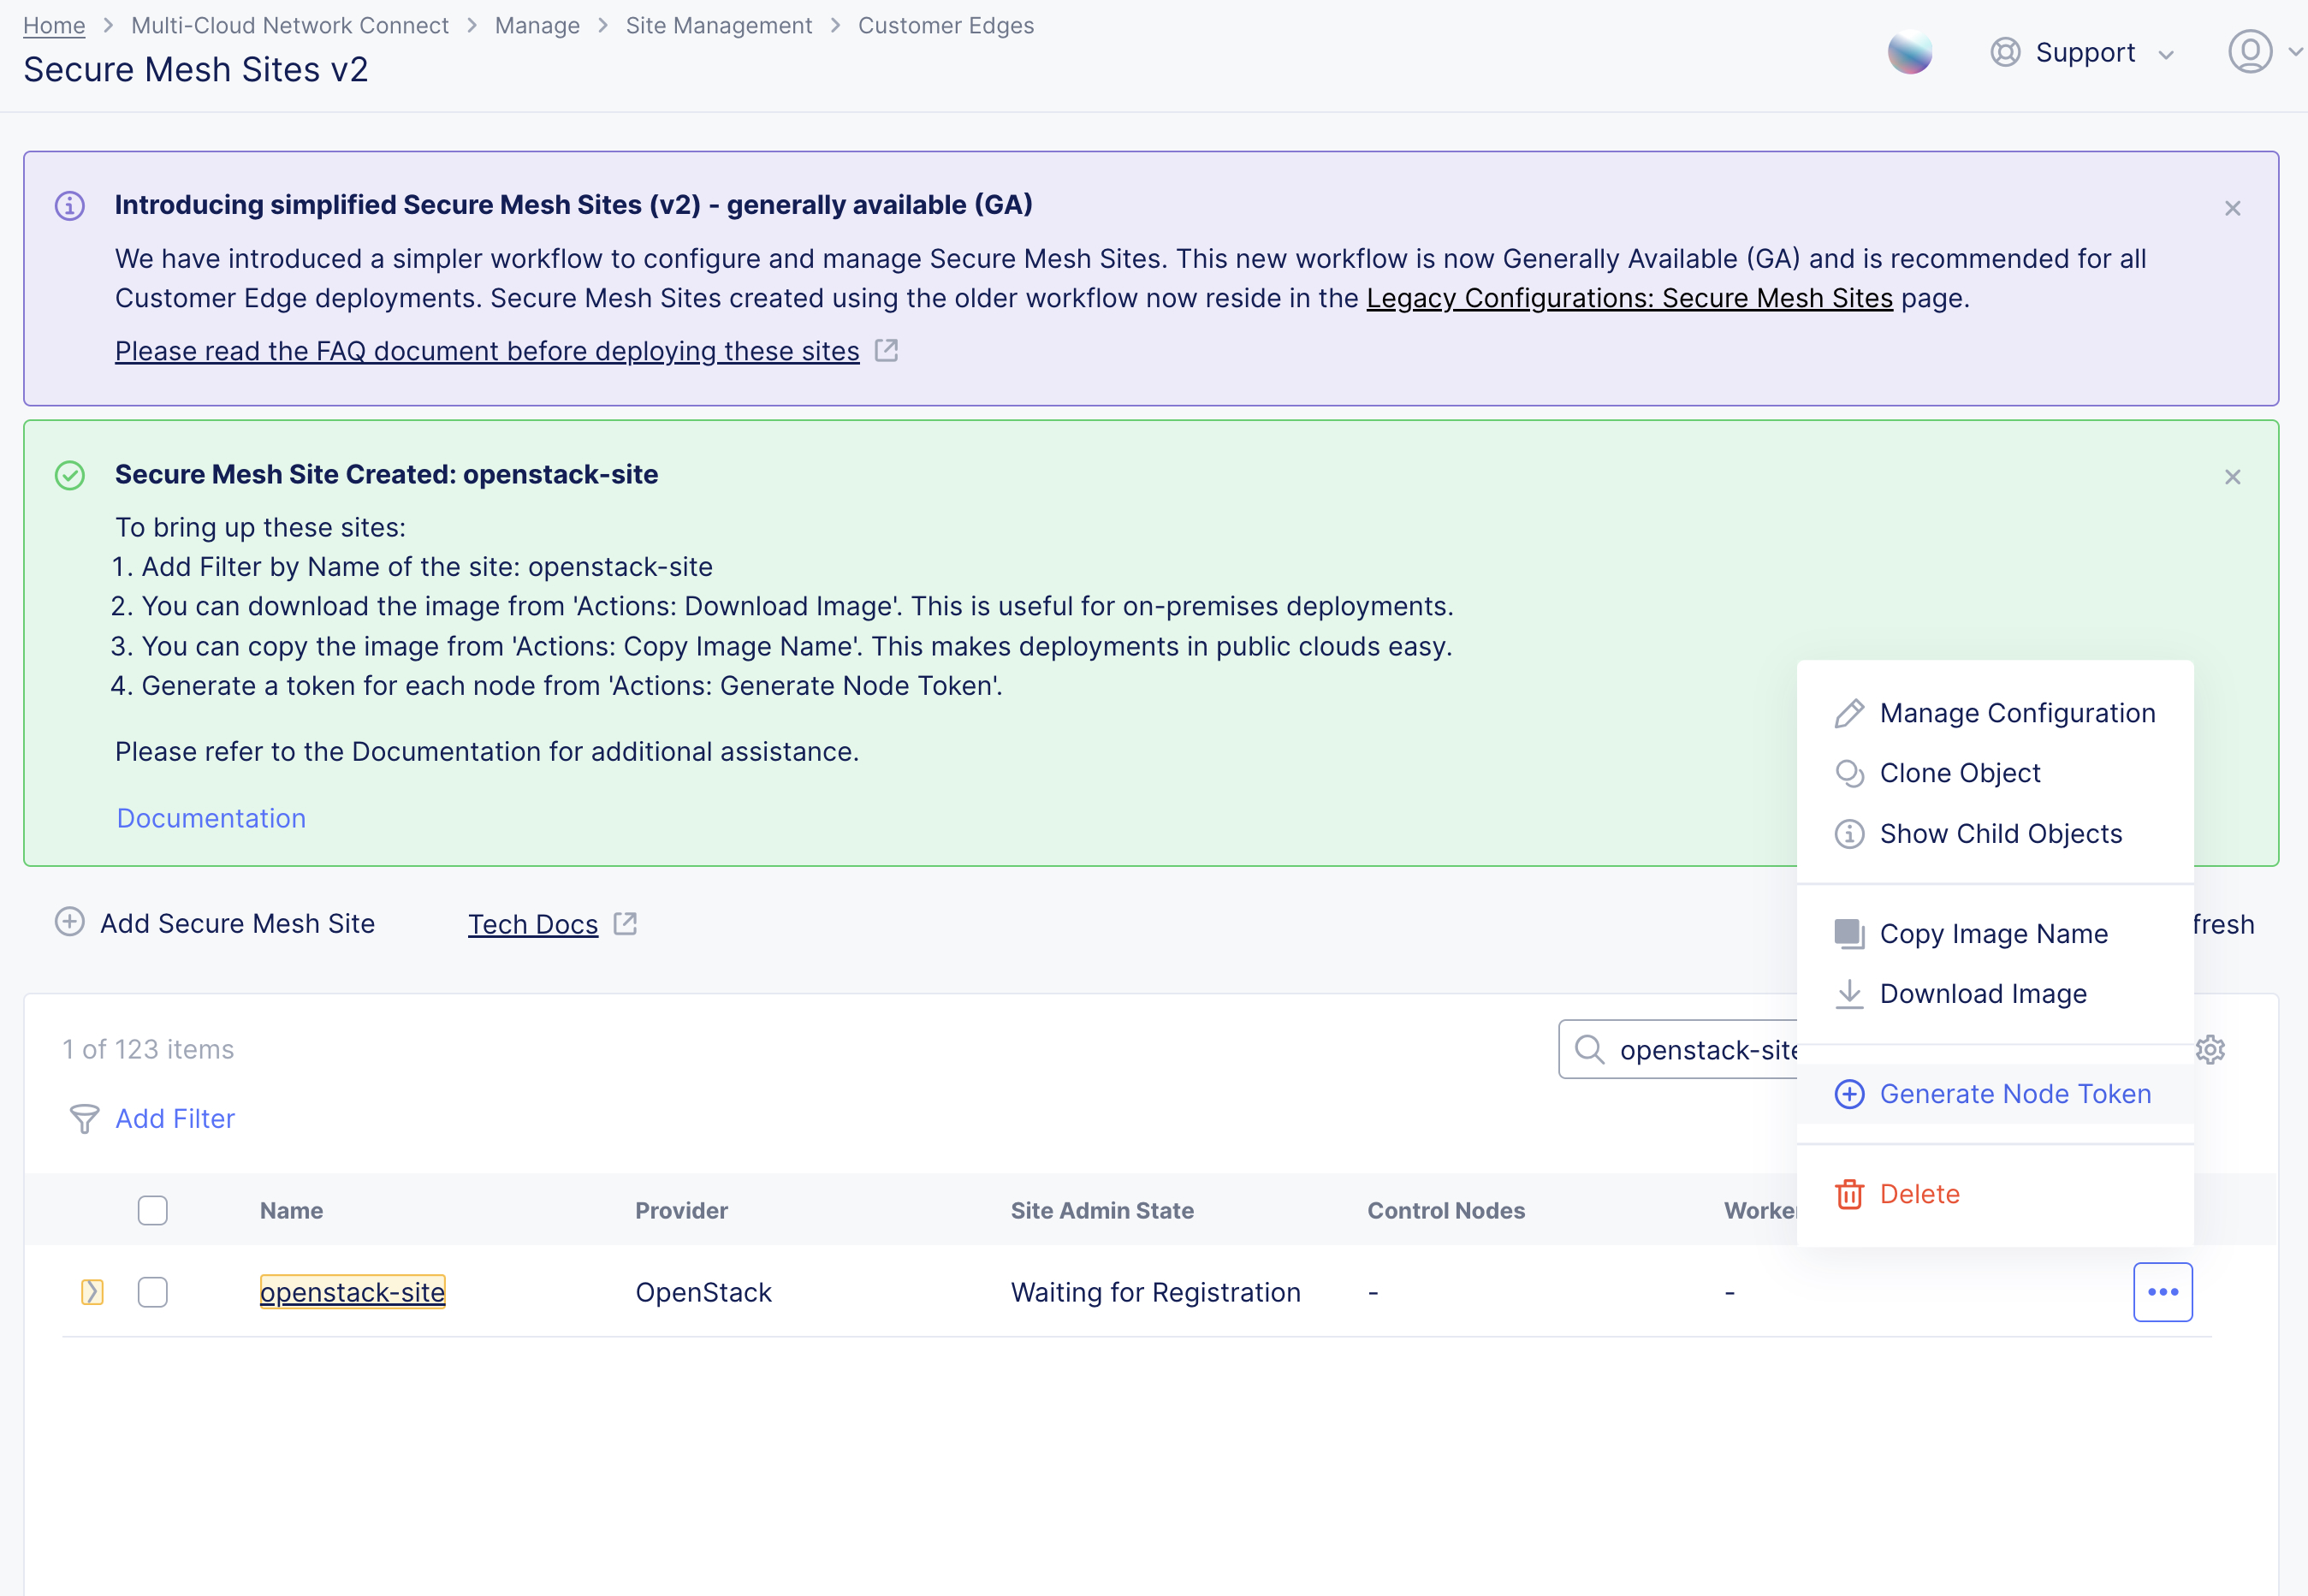The height and width of the screenshot is (1596, 2308).
Task: Click external link icon beside FAQ link
Action: point(886,351)
